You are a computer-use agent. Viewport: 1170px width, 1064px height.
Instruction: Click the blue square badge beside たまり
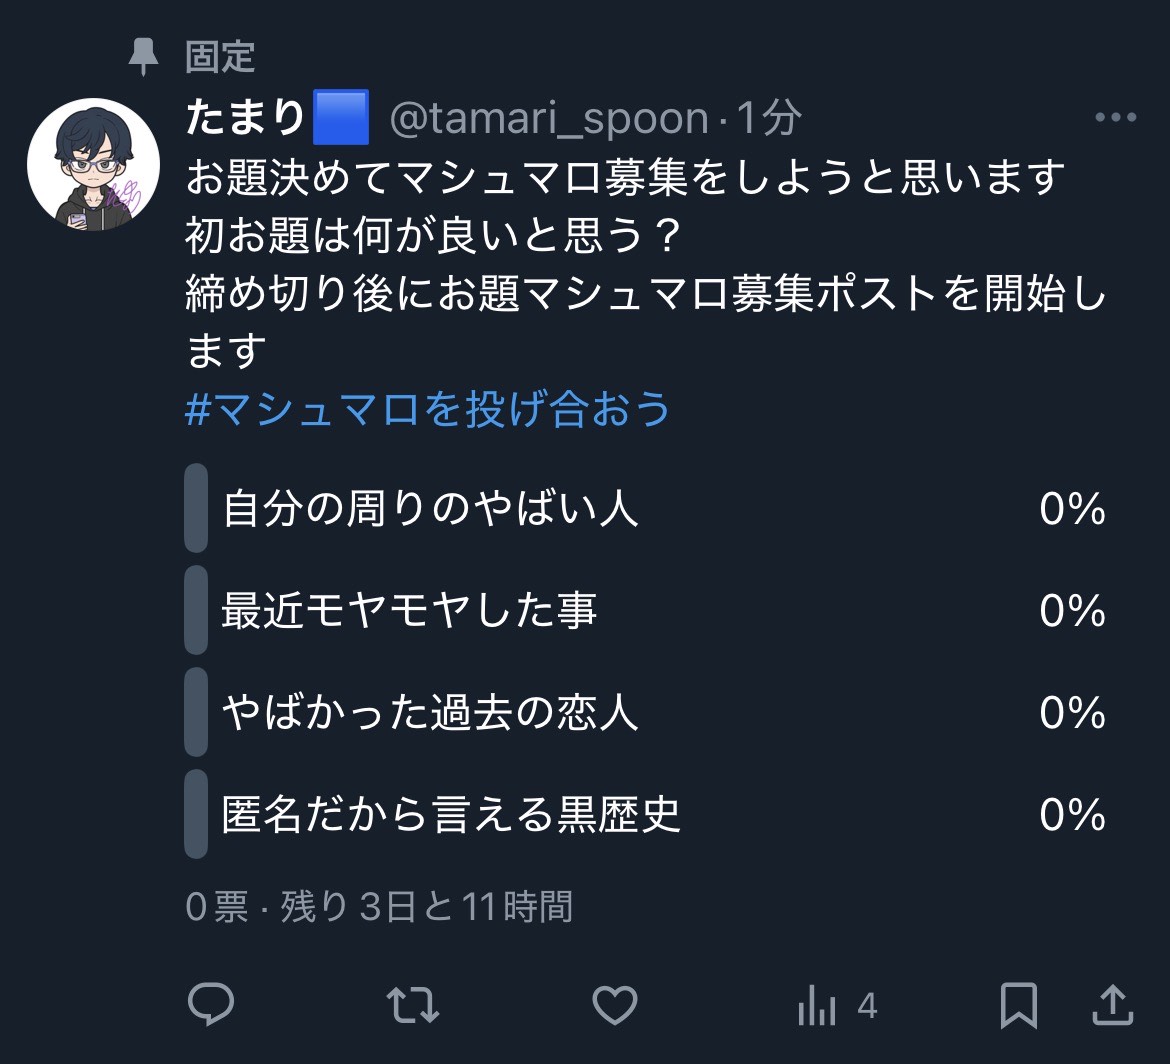point(341,118)
